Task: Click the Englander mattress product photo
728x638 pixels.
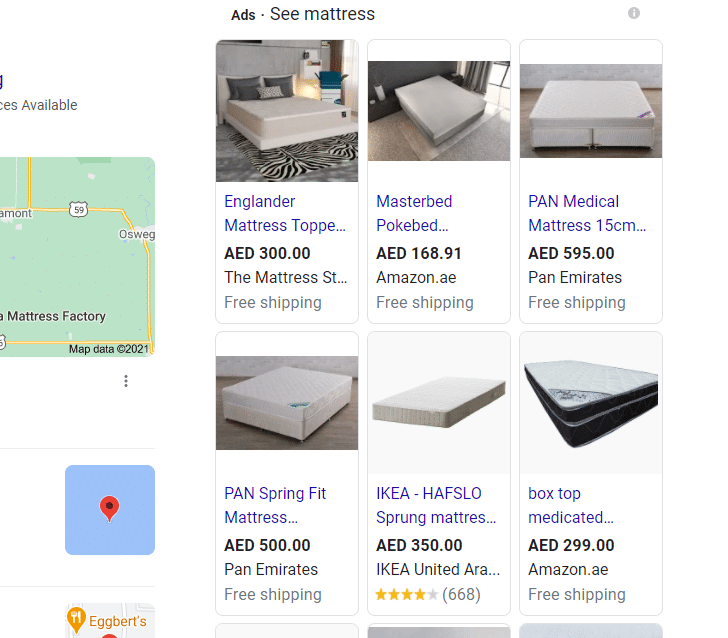Action: point(287,110)
